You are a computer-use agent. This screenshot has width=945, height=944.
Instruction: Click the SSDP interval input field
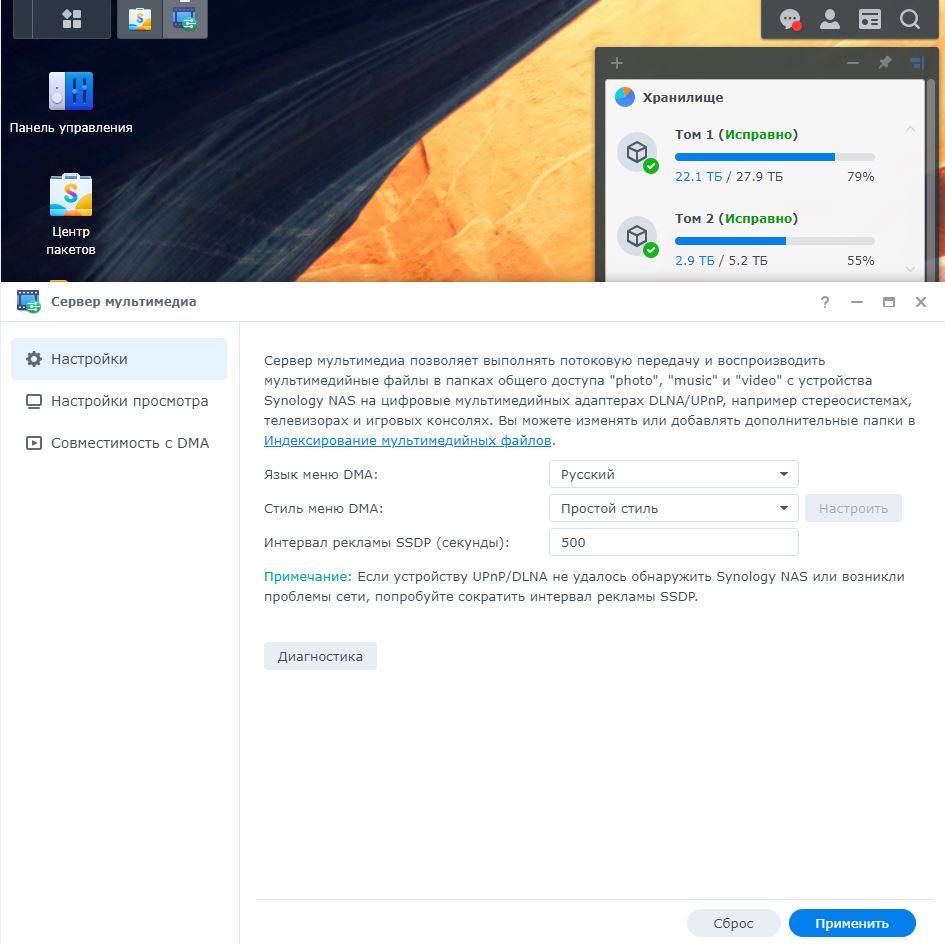[x=673, y=542]
